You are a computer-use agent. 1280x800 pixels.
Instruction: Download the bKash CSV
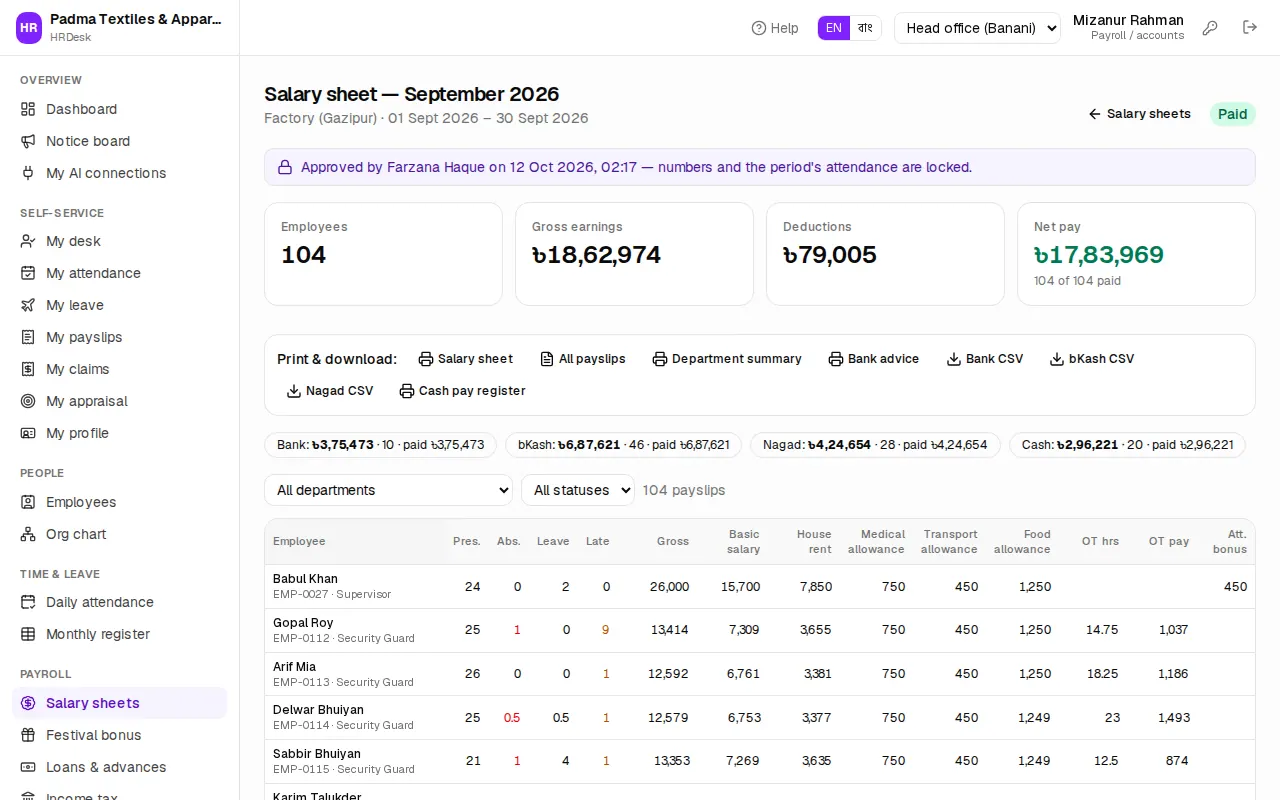(x=1092, y=359)
